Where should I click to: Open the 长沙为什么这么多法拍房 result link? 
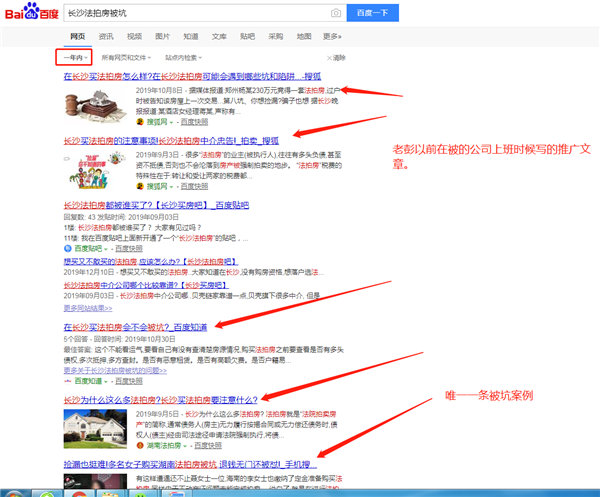tap(160, 399)
